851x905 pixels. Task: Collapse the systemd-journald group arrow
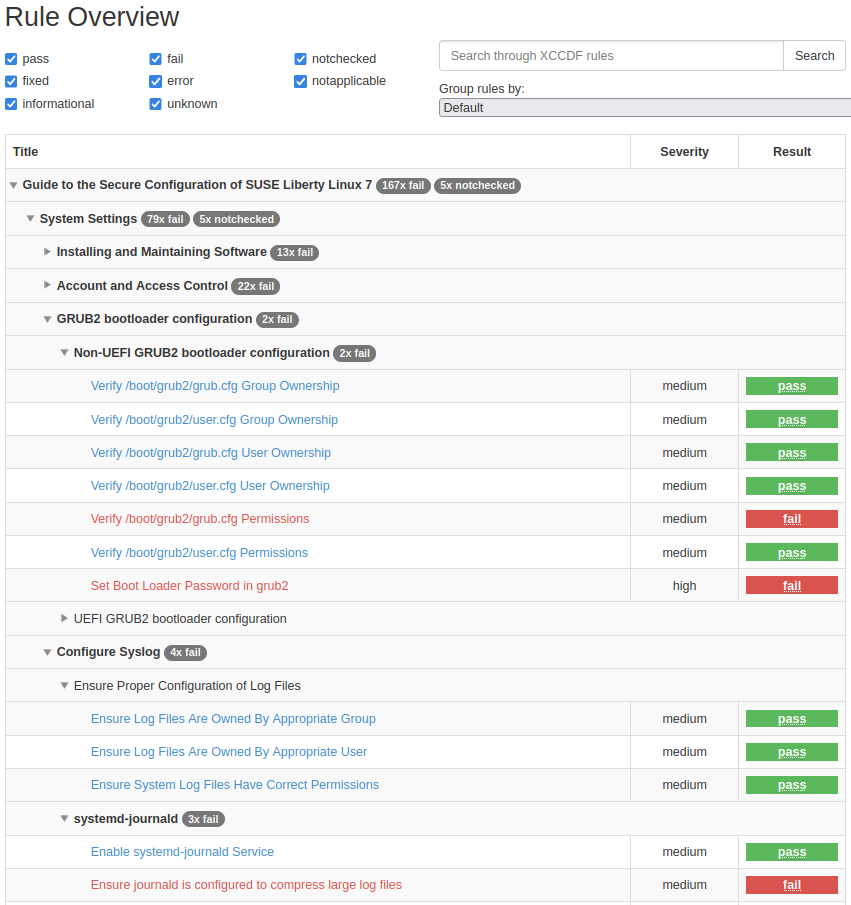point(64,820)
